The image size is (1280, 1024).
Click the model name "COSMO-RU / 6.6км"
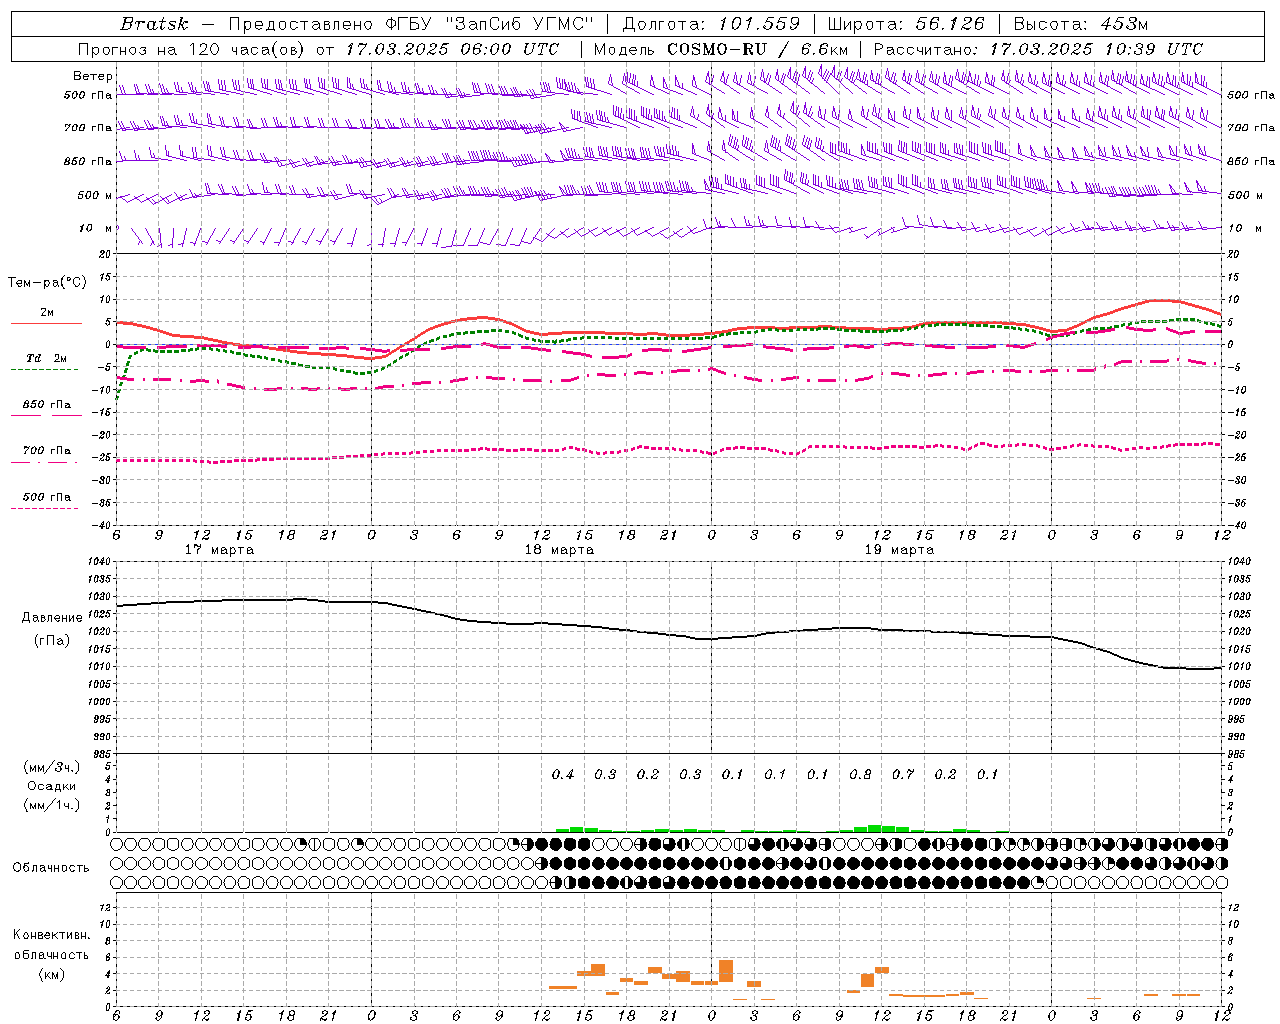pyautogui.click(x=757, y=49)
